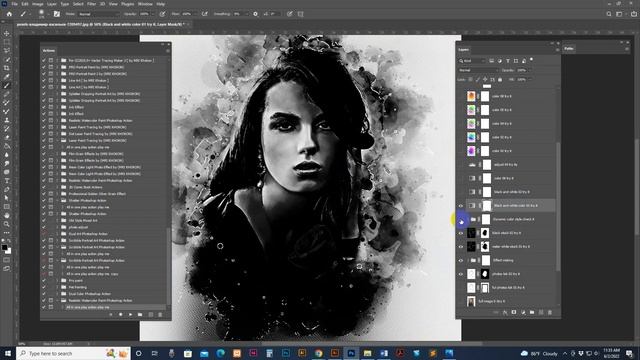Stop playing or recording the action
The image size is (640, 360).
(111, 315)
